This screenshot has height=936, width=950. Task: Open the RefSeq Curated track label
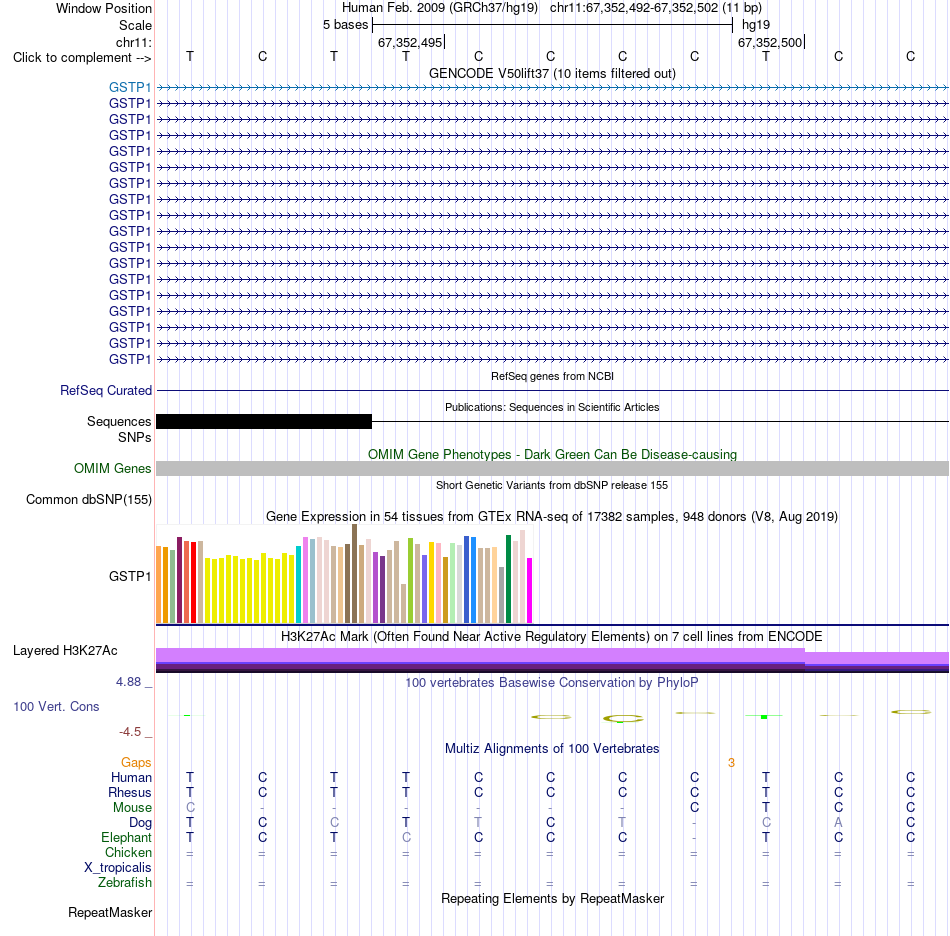click(105, 390)
